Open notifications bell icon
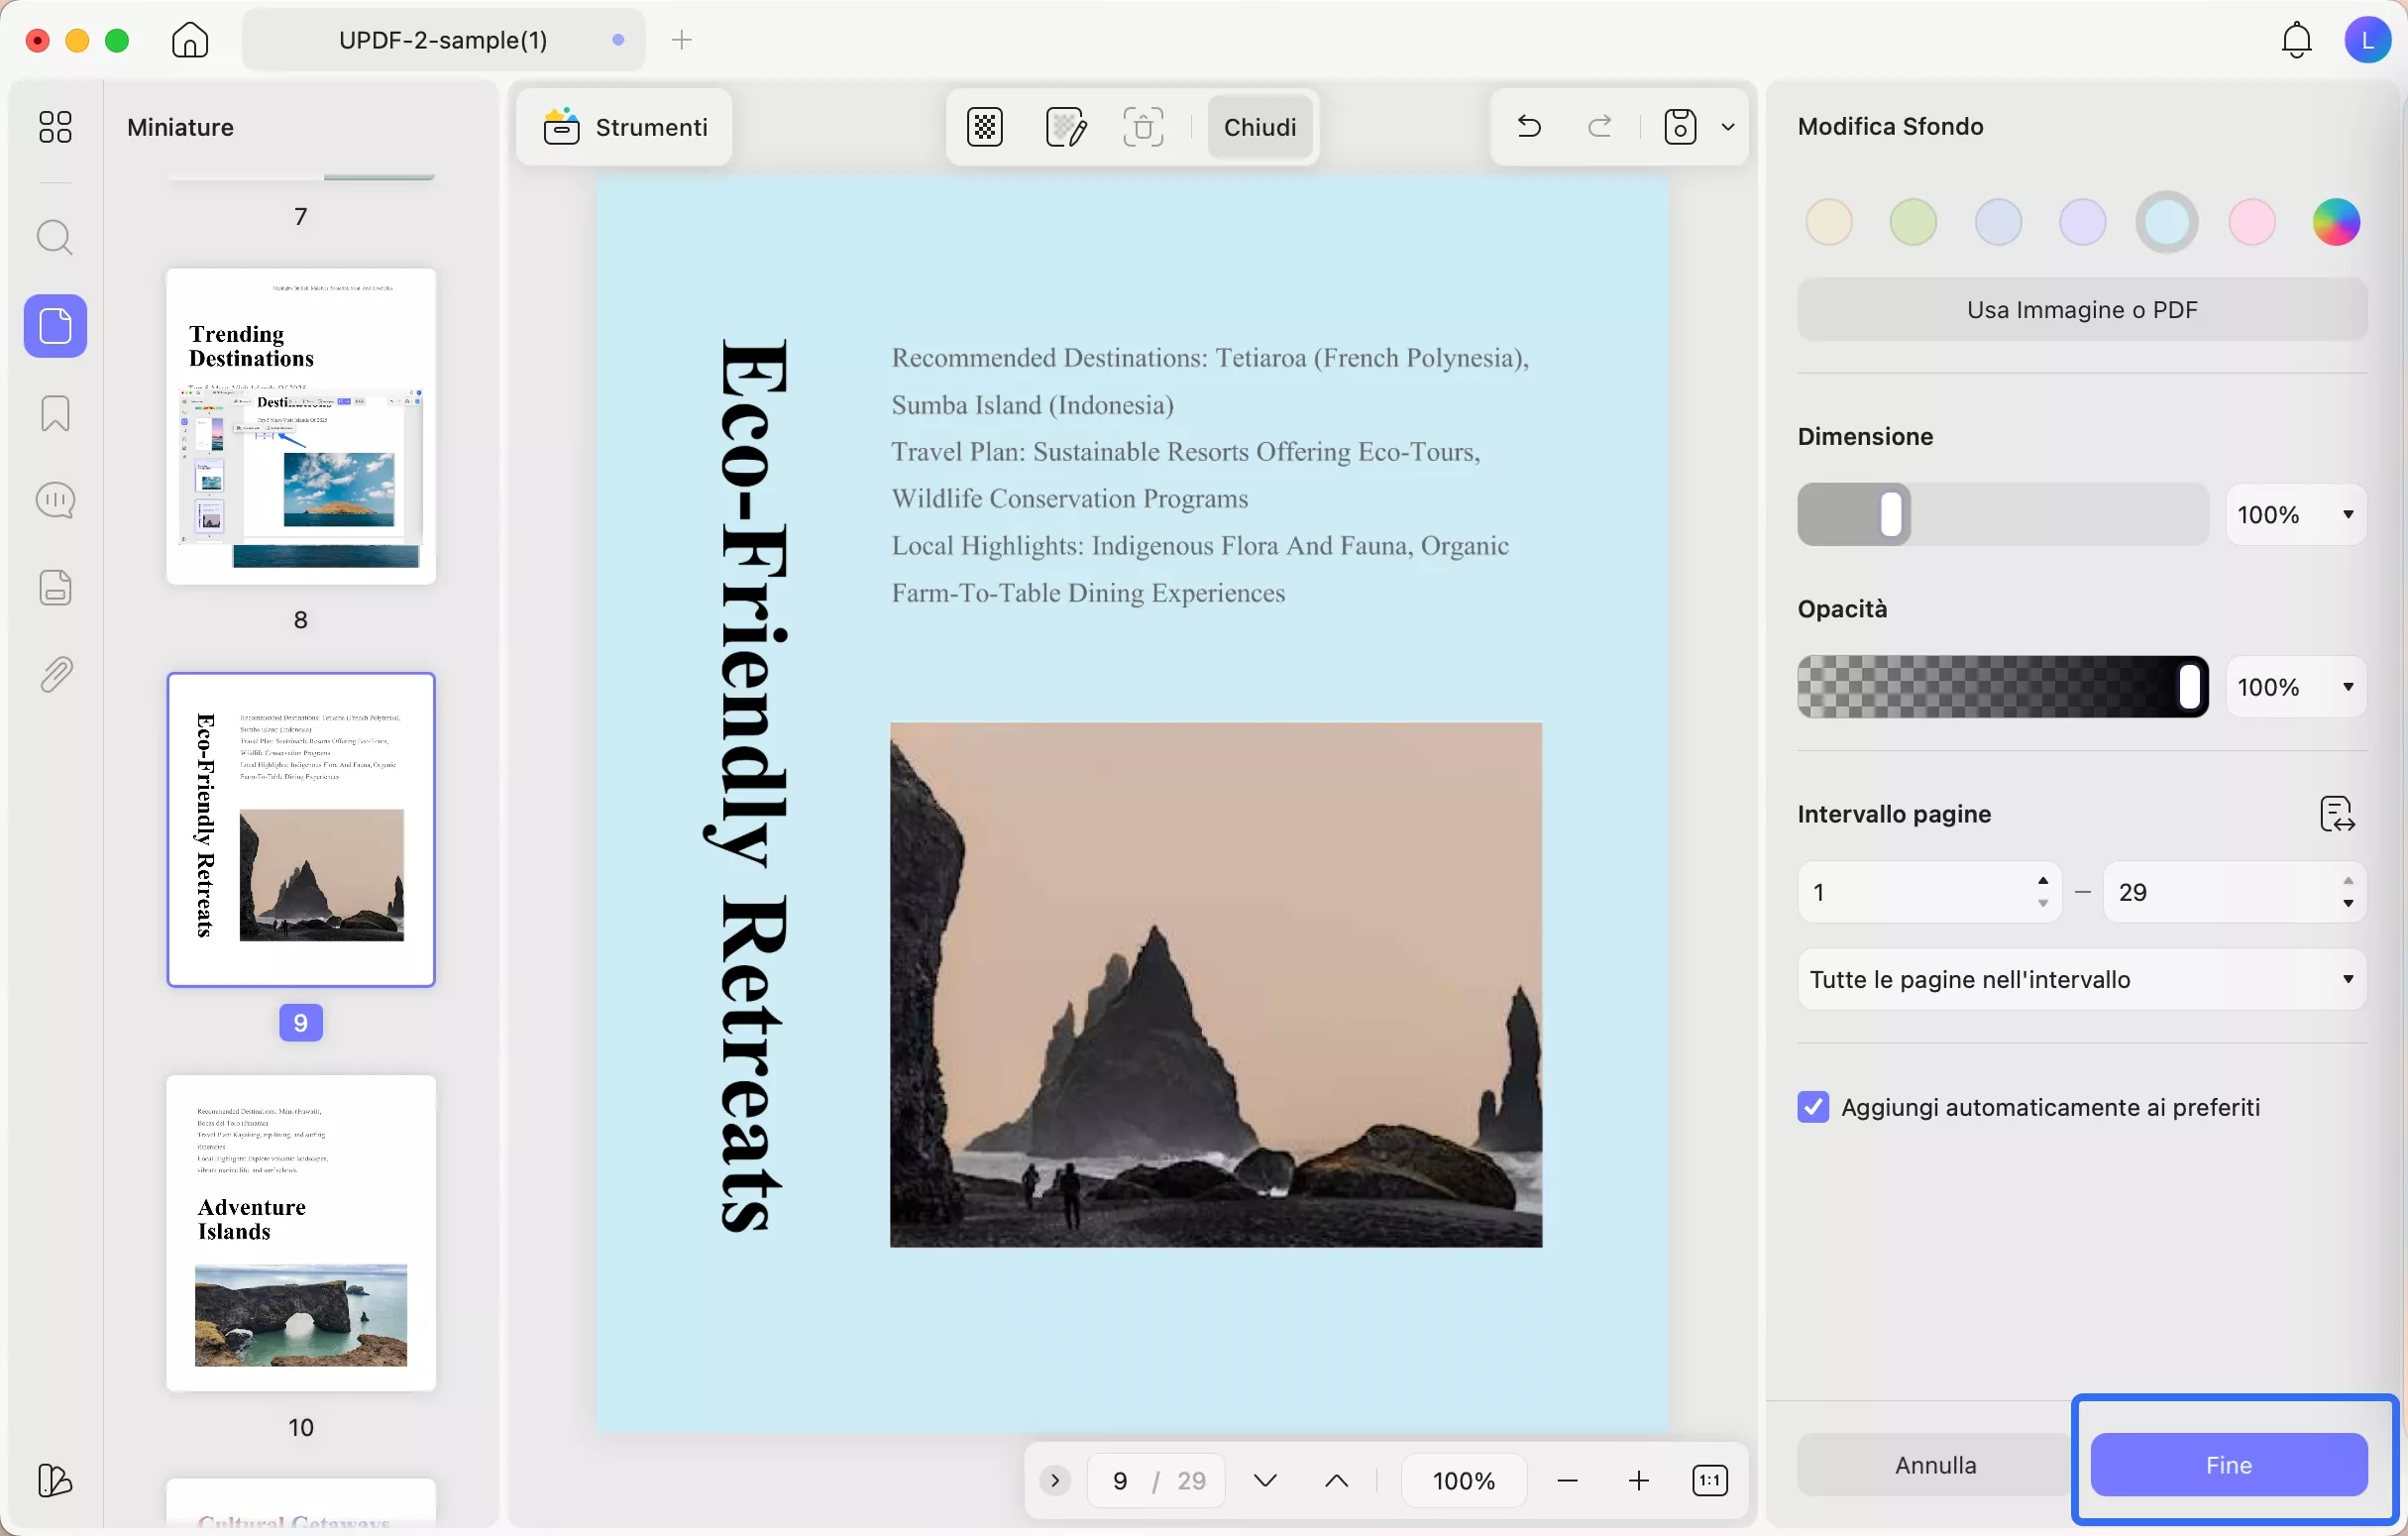Image resolution: width=2408 pixels, height=1536 pixels. pyautogui.click(x=2296, y=40)
